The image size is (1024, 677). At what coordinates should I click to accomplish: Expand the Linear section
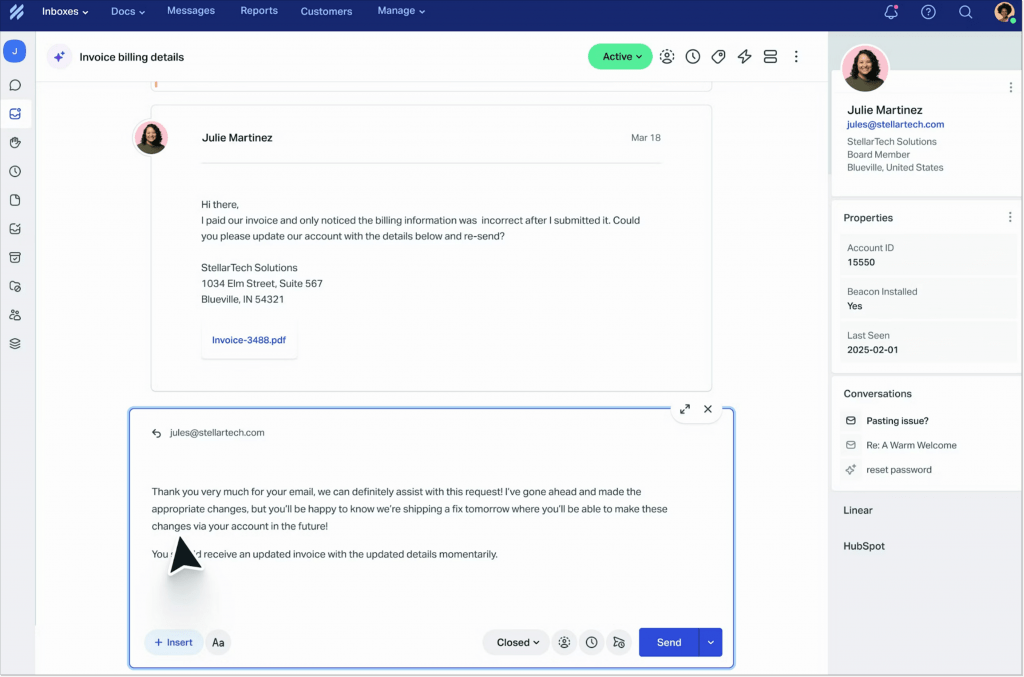[x=857, y=511]
